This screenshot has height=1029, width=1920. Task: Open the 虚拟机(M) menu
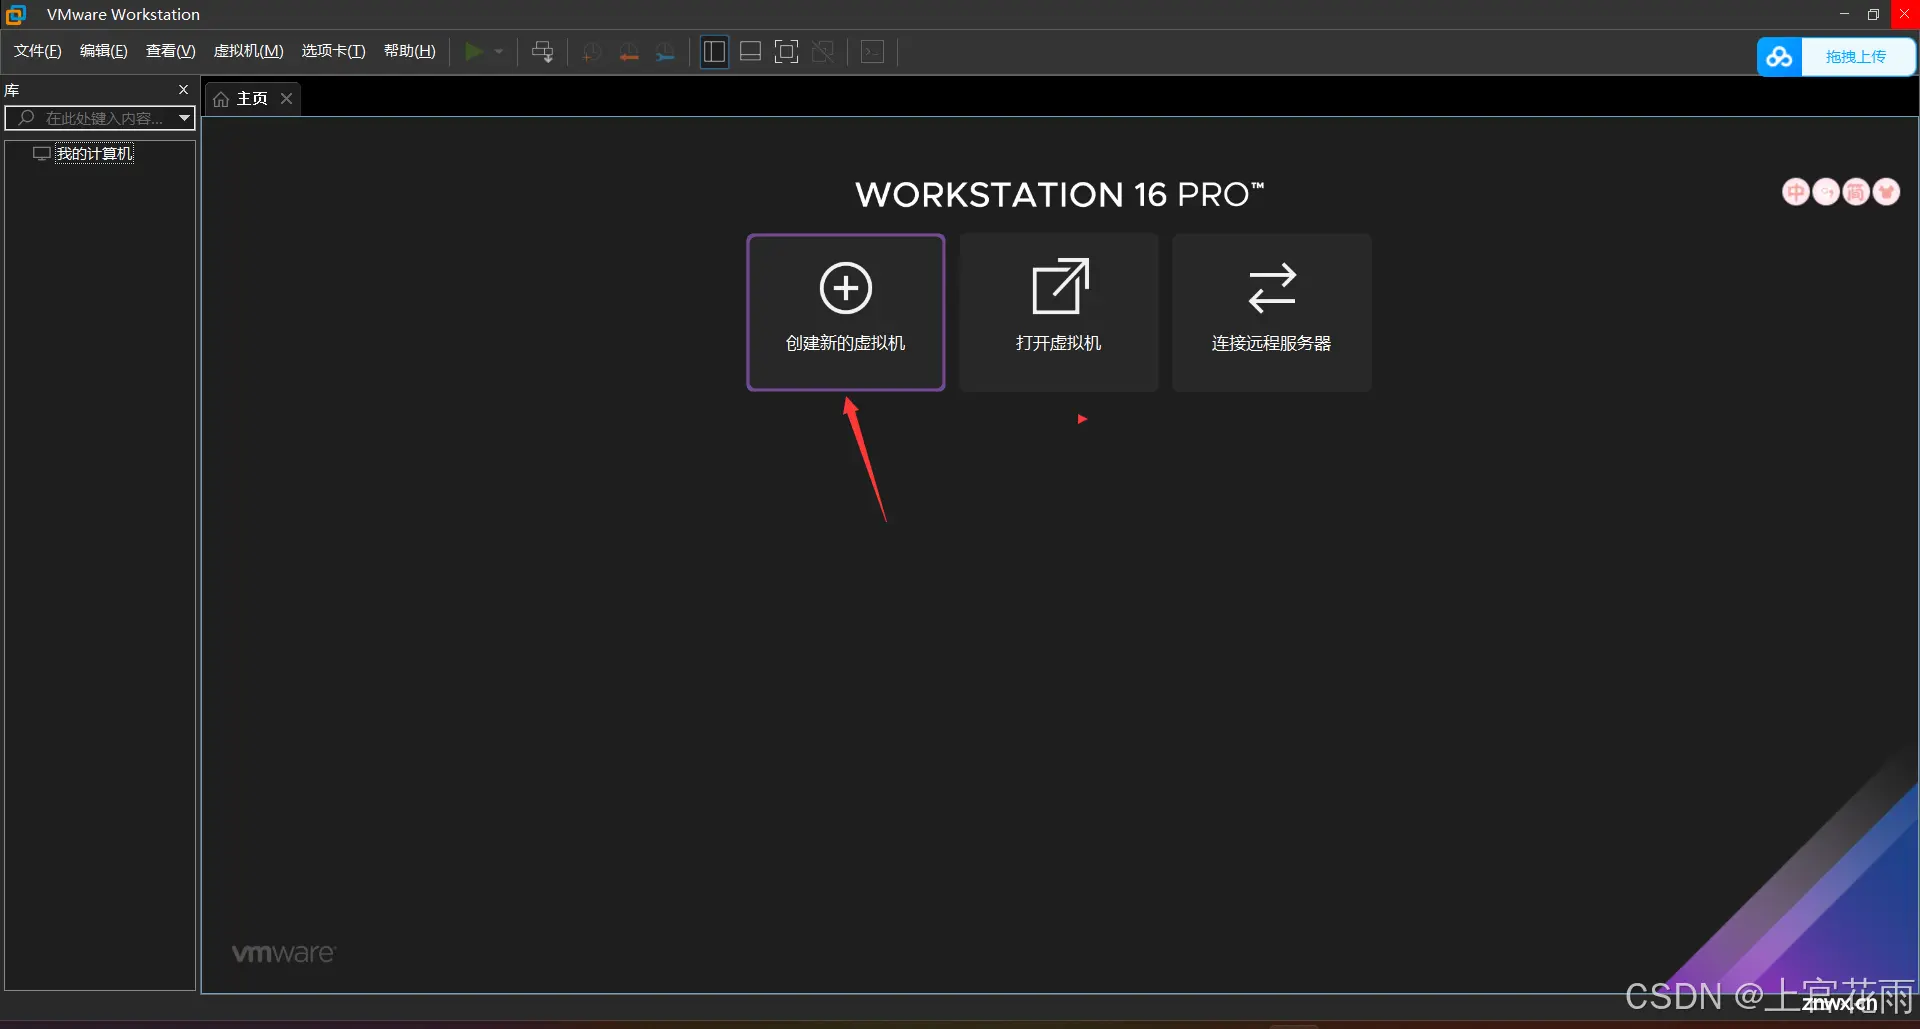pyautogui.click(x=249, y=51)
